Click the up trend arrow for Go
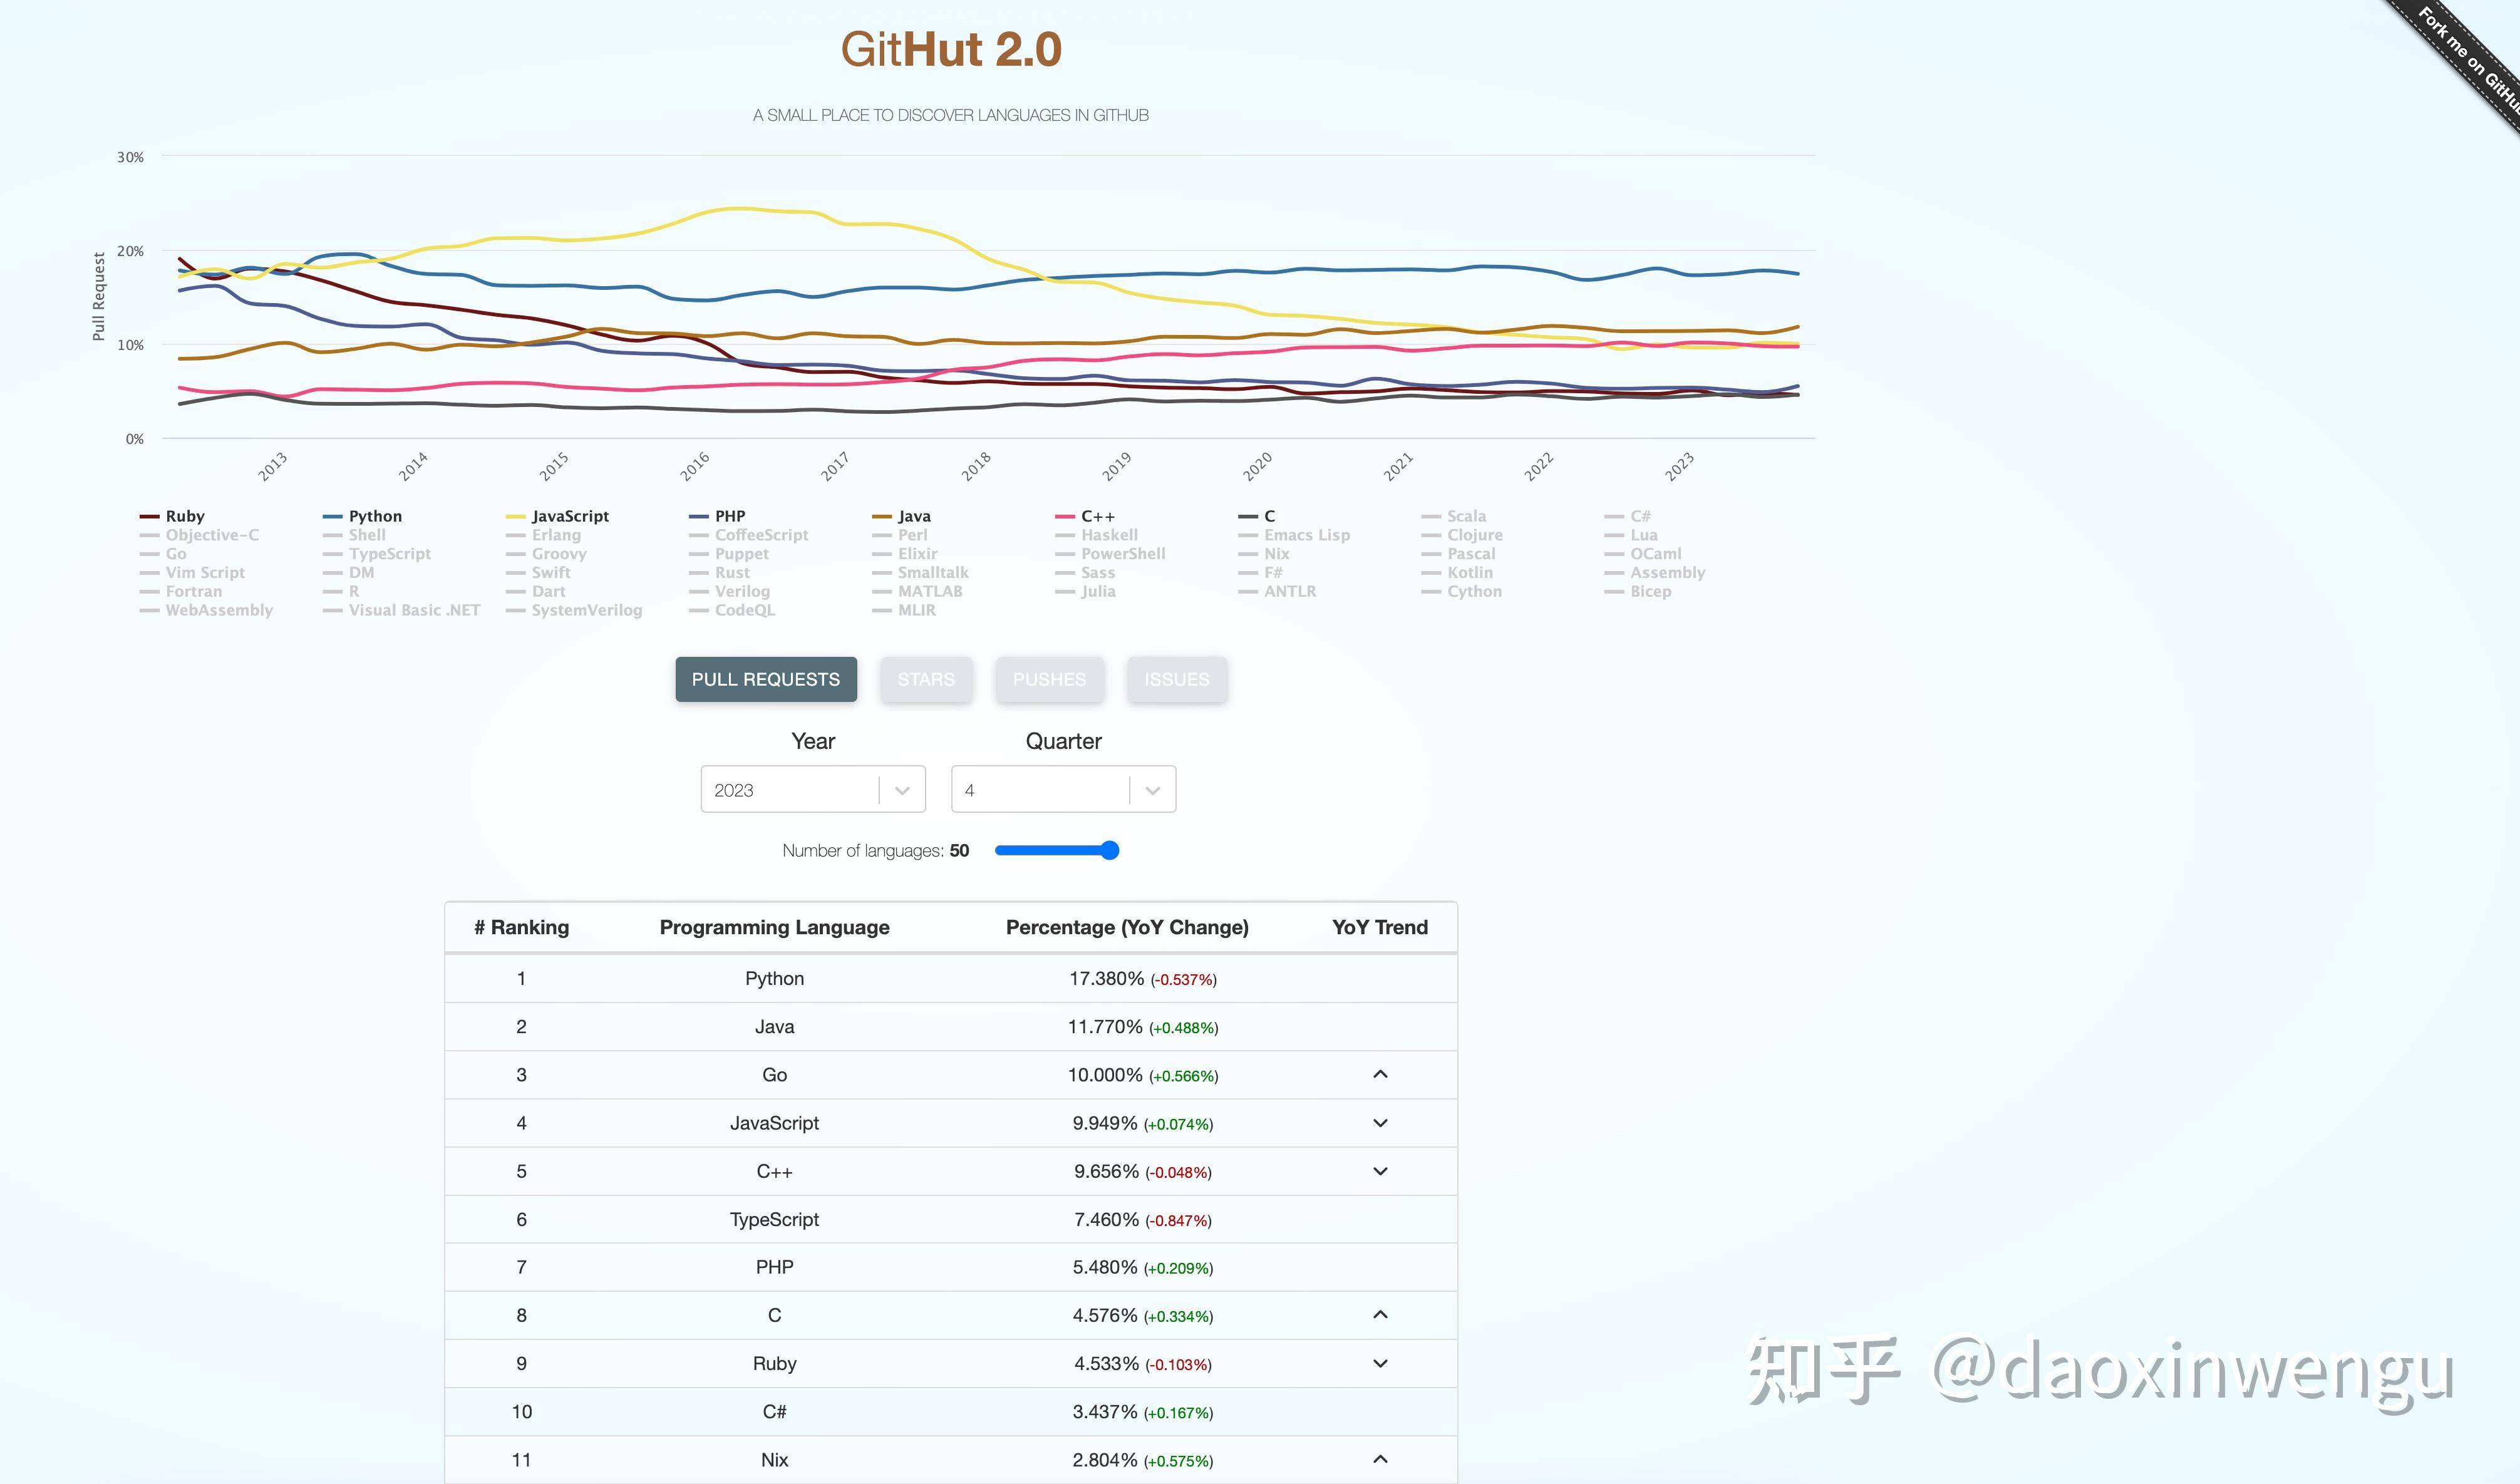The image size is (2520, 1484). (1380, 1075)
